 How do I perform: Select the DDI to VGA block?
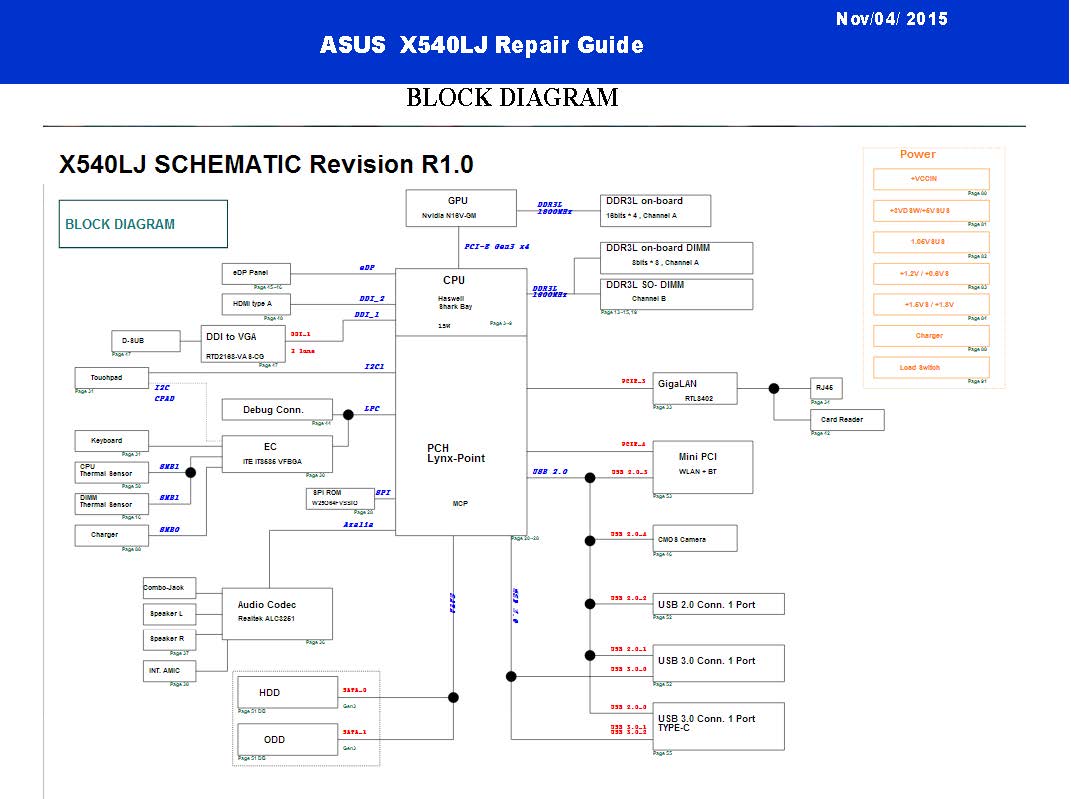(x=243, y=344)
